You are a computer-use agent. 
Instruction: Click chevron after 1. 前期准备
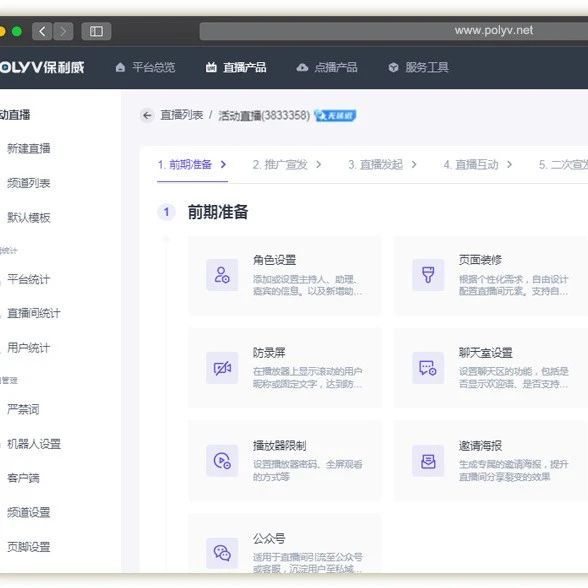pos(223,165)
